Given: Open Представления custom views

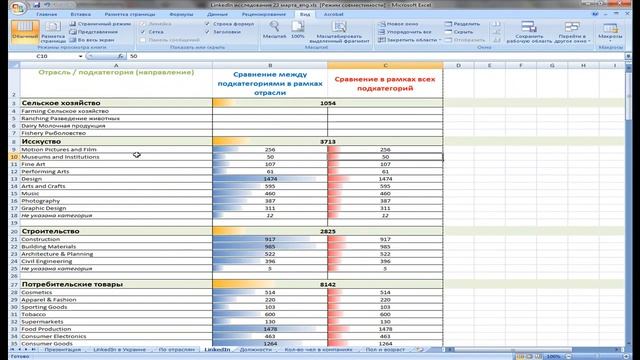Looking at the screenshot, I should pos(93,32).
